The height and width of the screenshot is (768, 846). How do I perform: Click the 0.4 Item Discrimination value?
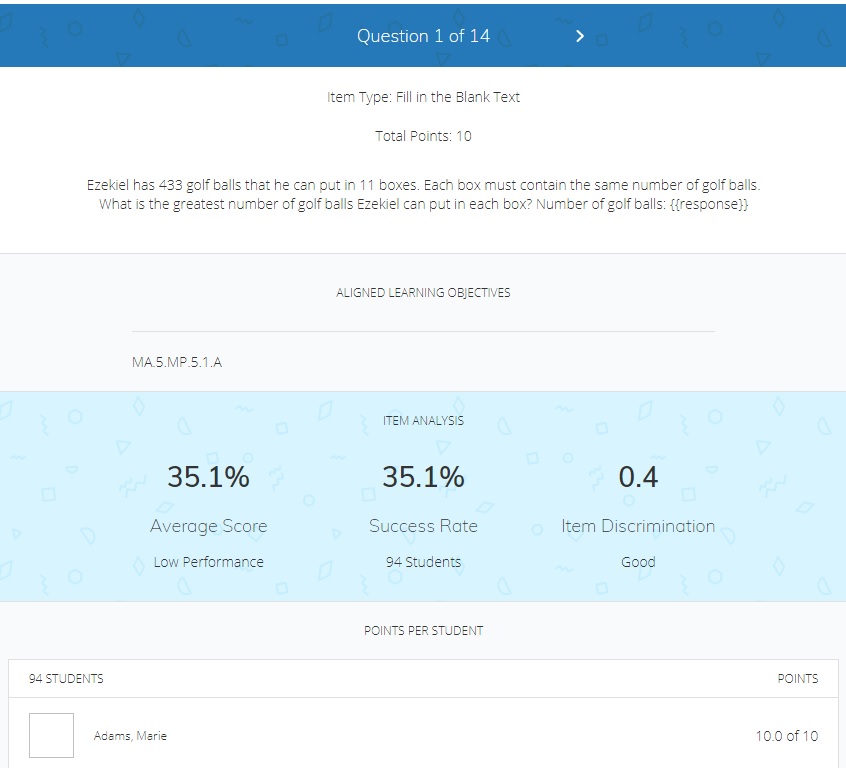[x=638, y=477]
